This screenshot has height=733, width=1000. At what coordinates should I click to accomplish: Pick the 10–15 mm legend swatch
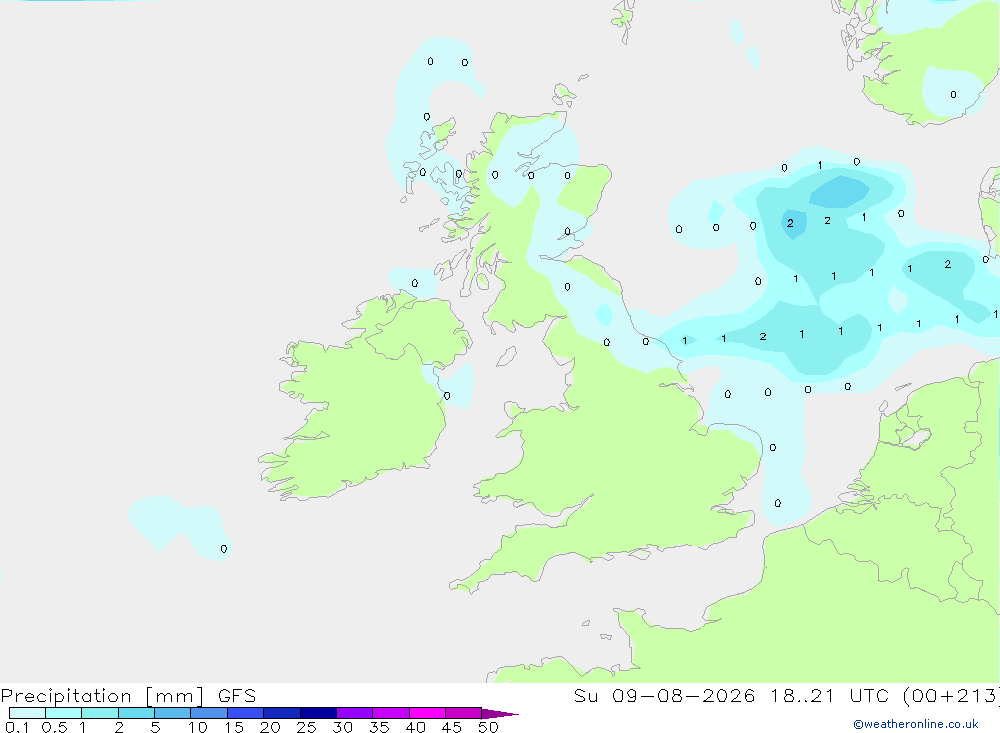tap(209, 713)
